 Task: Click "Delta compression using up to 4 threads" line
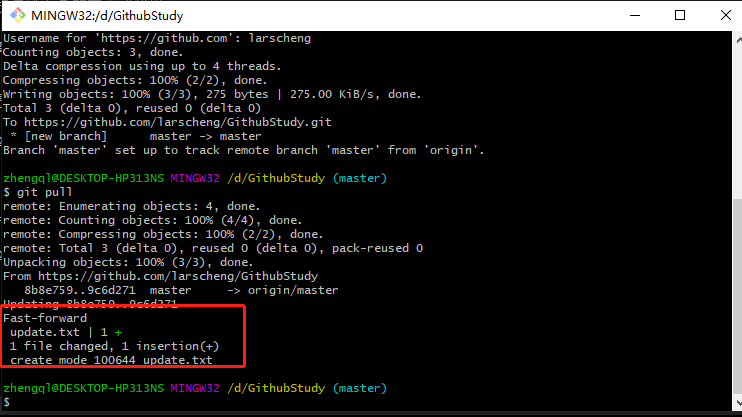[x=142, y=66]
